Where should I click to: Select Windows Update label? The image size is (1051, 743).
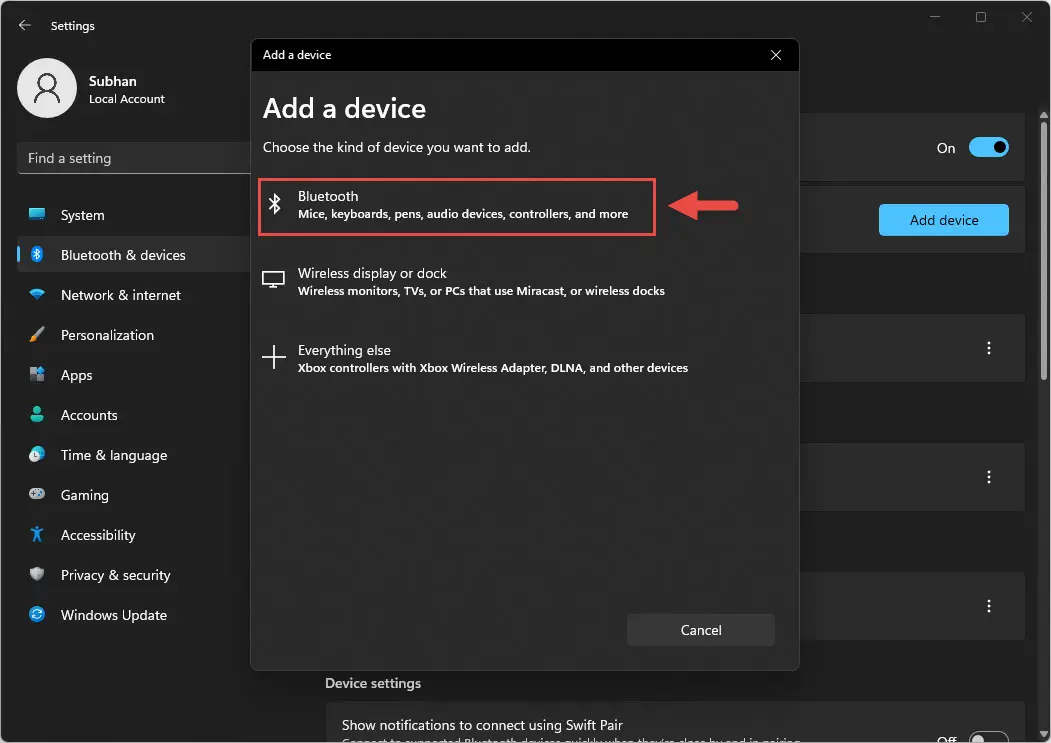point(114,615)
